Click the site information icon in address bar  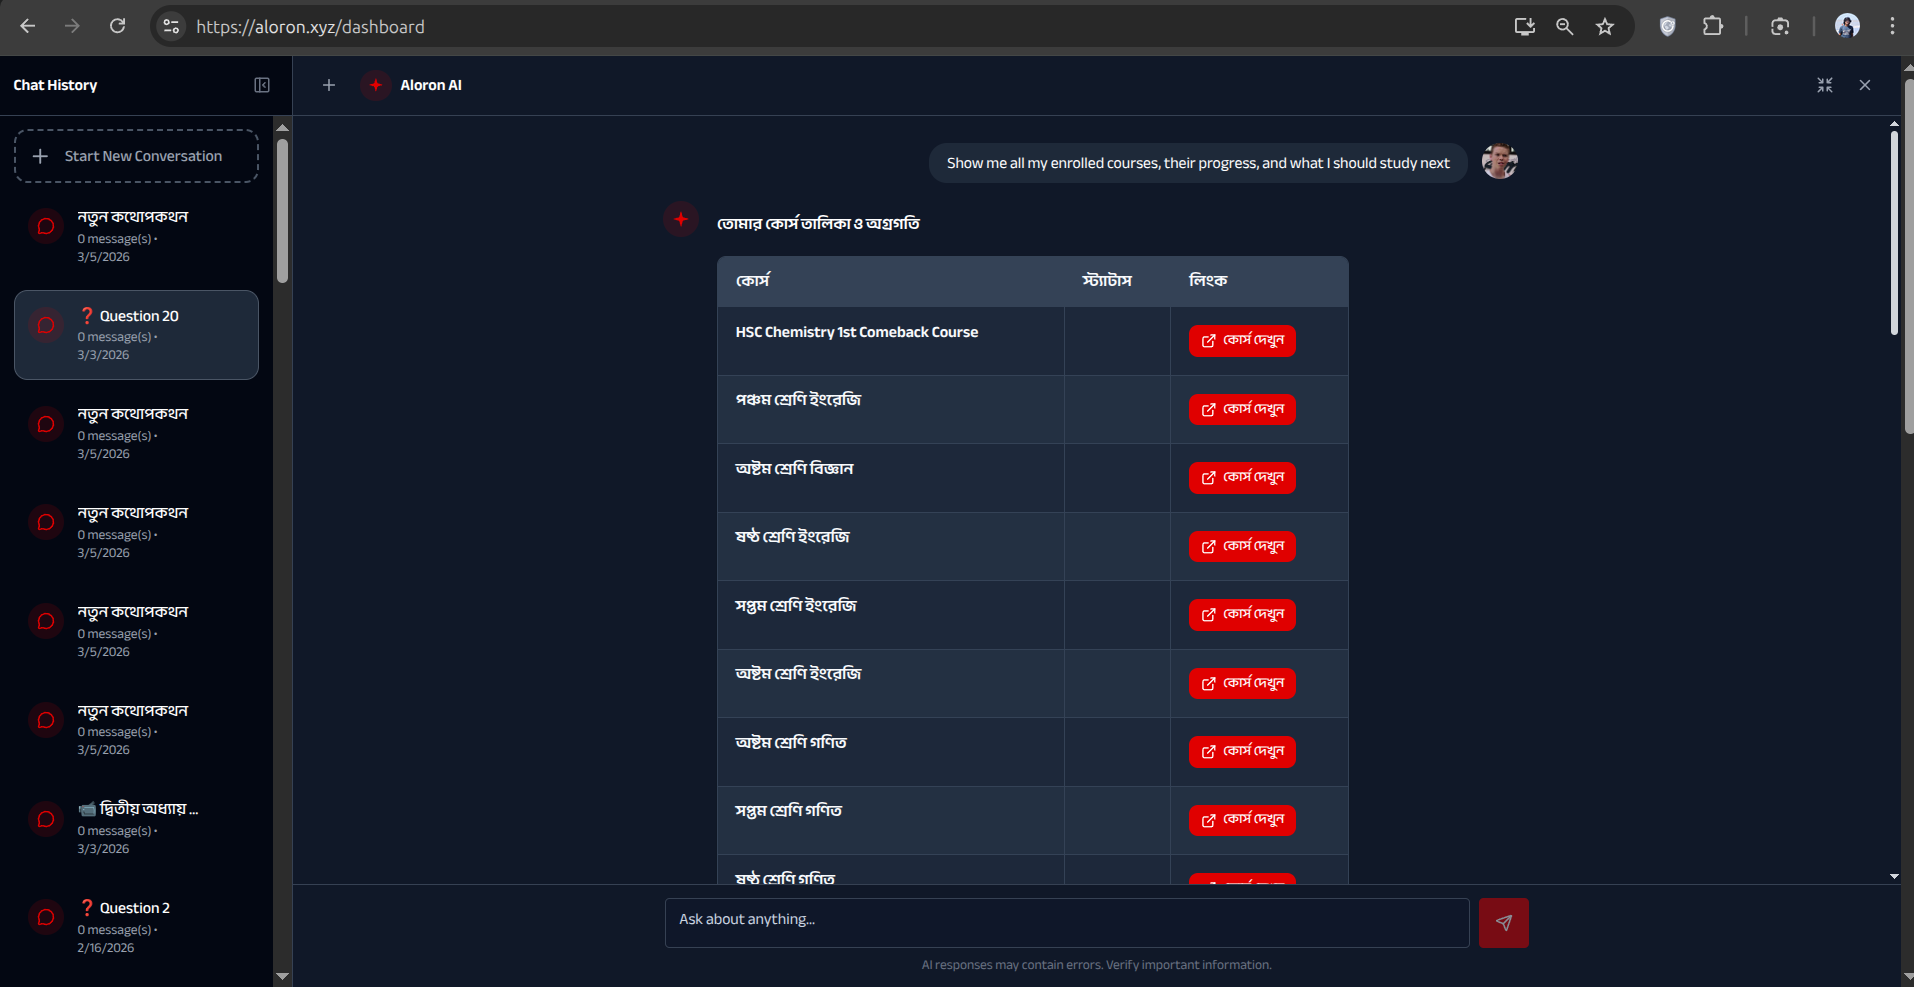coord(172,26)
